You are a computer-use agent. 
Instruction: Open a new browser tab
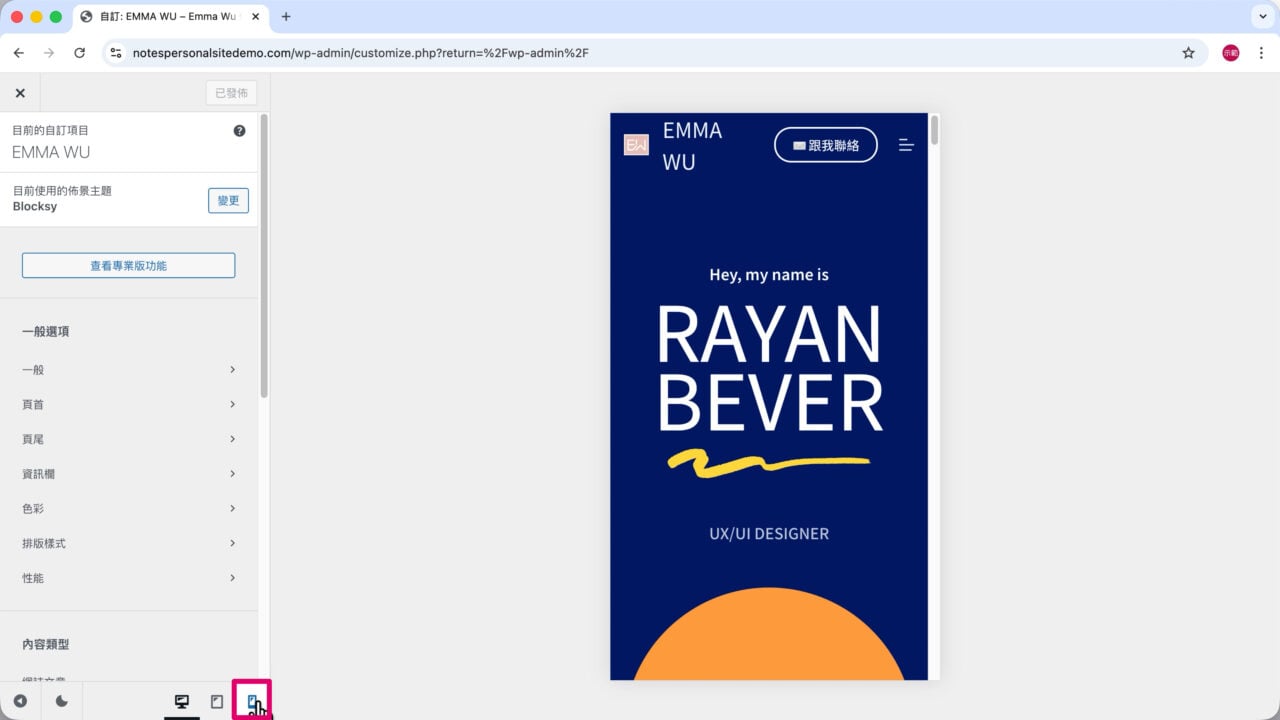[286, 17]
